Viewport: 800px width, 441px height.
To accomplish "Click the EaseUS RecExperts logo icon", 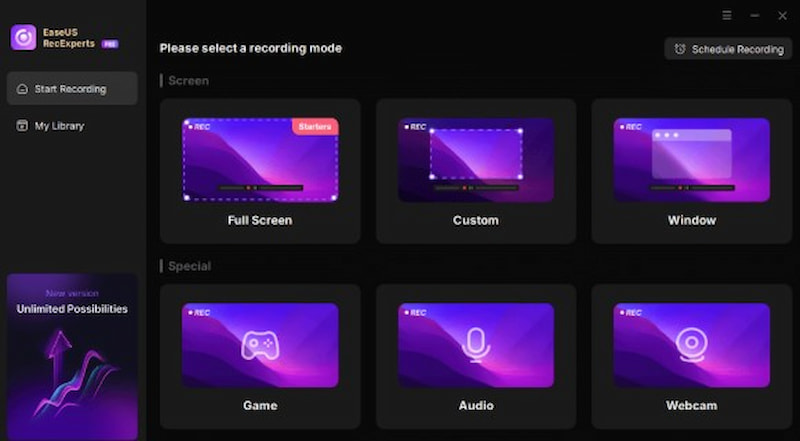I will (23, 37).
